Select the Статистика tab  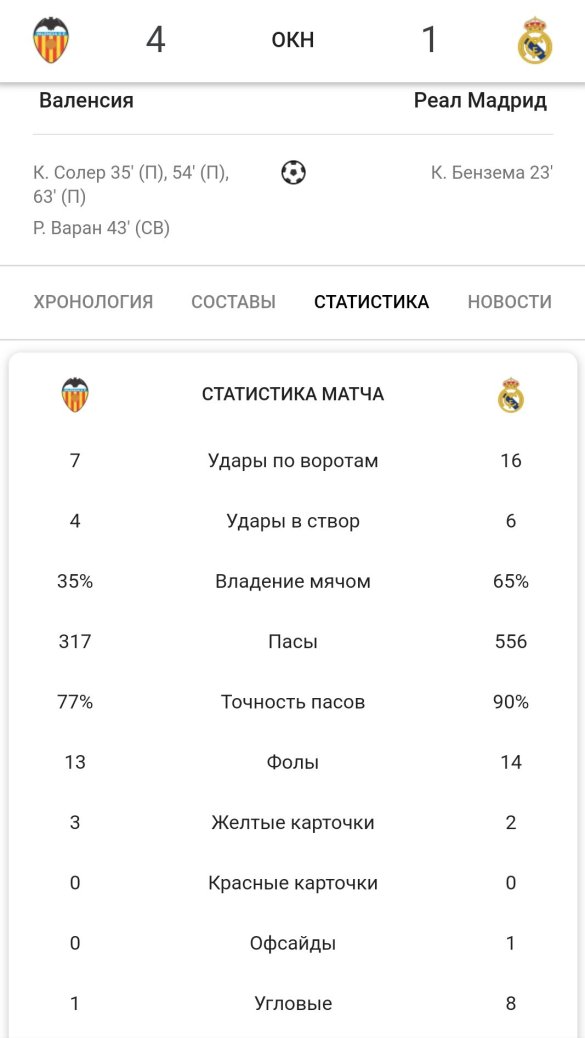click(371, 302)
